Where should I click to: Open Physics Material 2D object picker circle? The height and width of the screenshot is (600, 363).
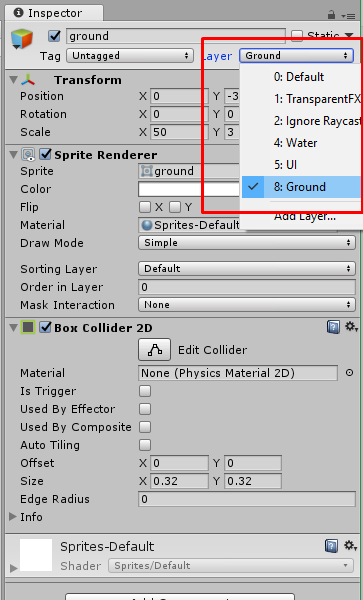[x=349, y=373]
